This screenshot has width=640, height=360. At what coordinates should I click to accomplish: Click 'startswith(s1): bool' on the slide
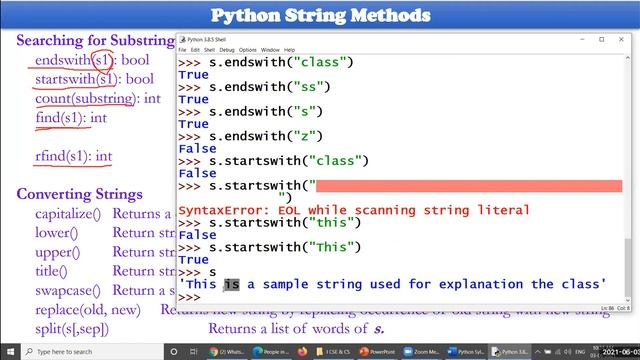(x=94, y=79)
